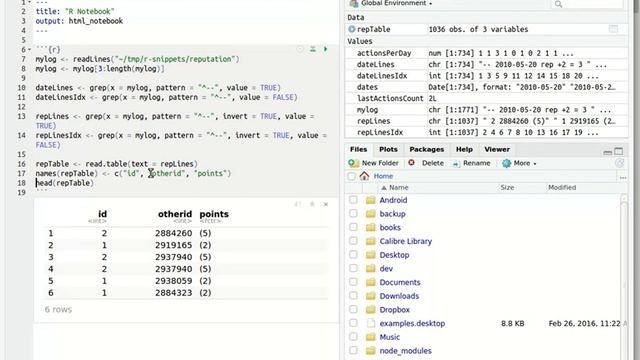Click the Calibre Library folder icon
Viewport: 640px width, 360px height.
click(371, 241)
